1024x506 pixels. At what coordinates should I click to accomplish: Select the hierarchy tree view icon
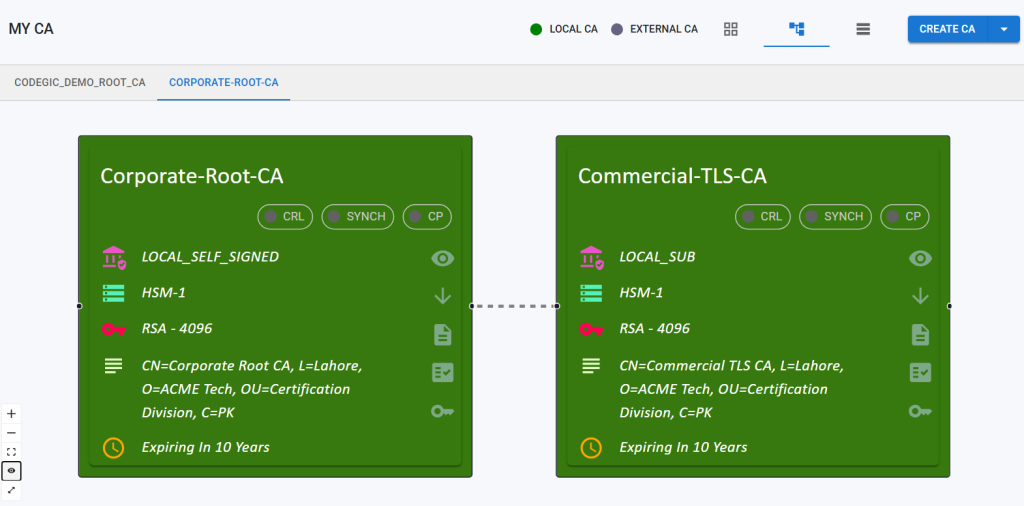click(797, 29)
